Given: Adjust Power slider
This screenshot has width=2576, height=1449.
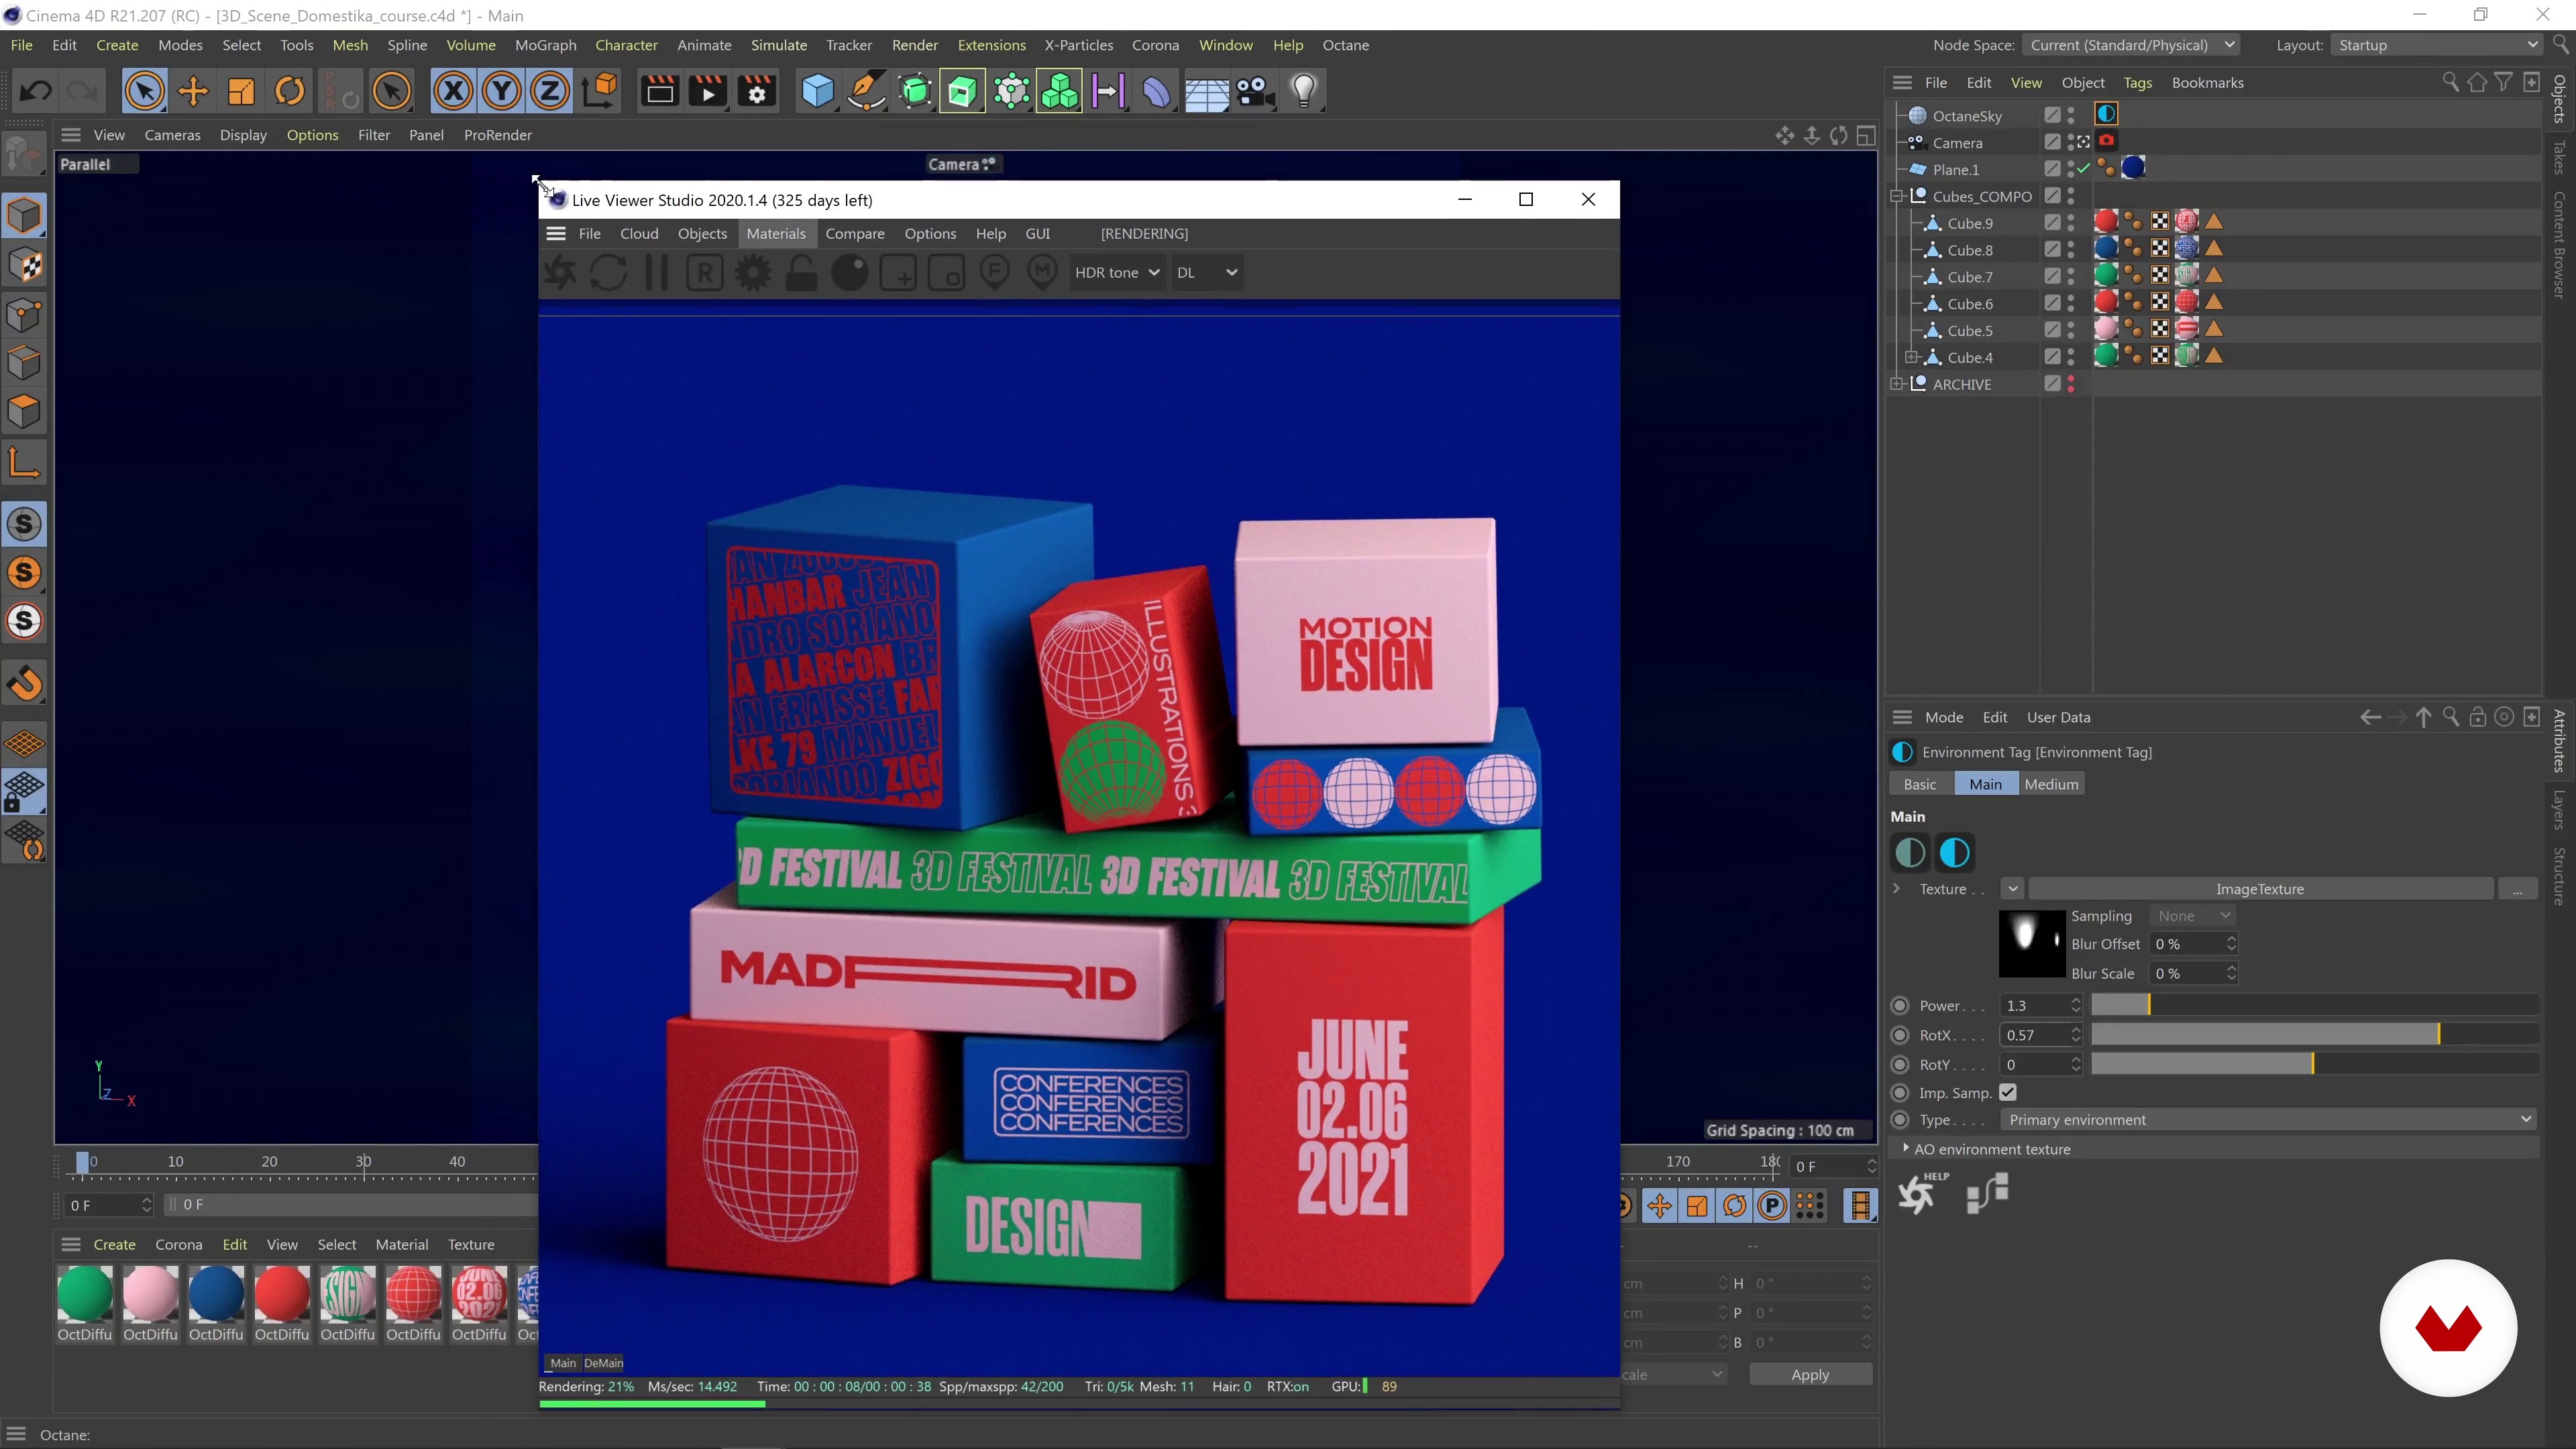Looking at the screenshot, I should tap(2314, 1006).
